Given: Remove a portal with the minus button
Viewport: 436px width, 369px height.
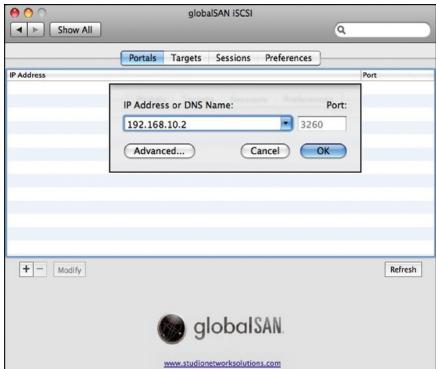Looking at the screenshot, I should [x=40, y=269].
